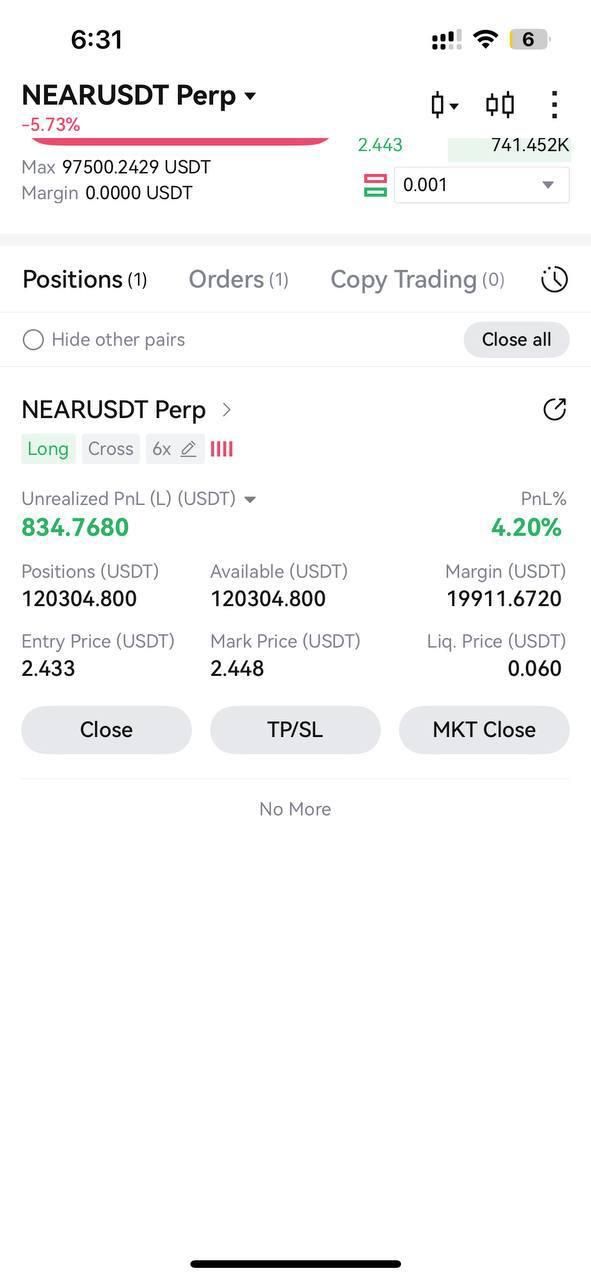Tap the red ADL indicator bars

click(221, 449)
